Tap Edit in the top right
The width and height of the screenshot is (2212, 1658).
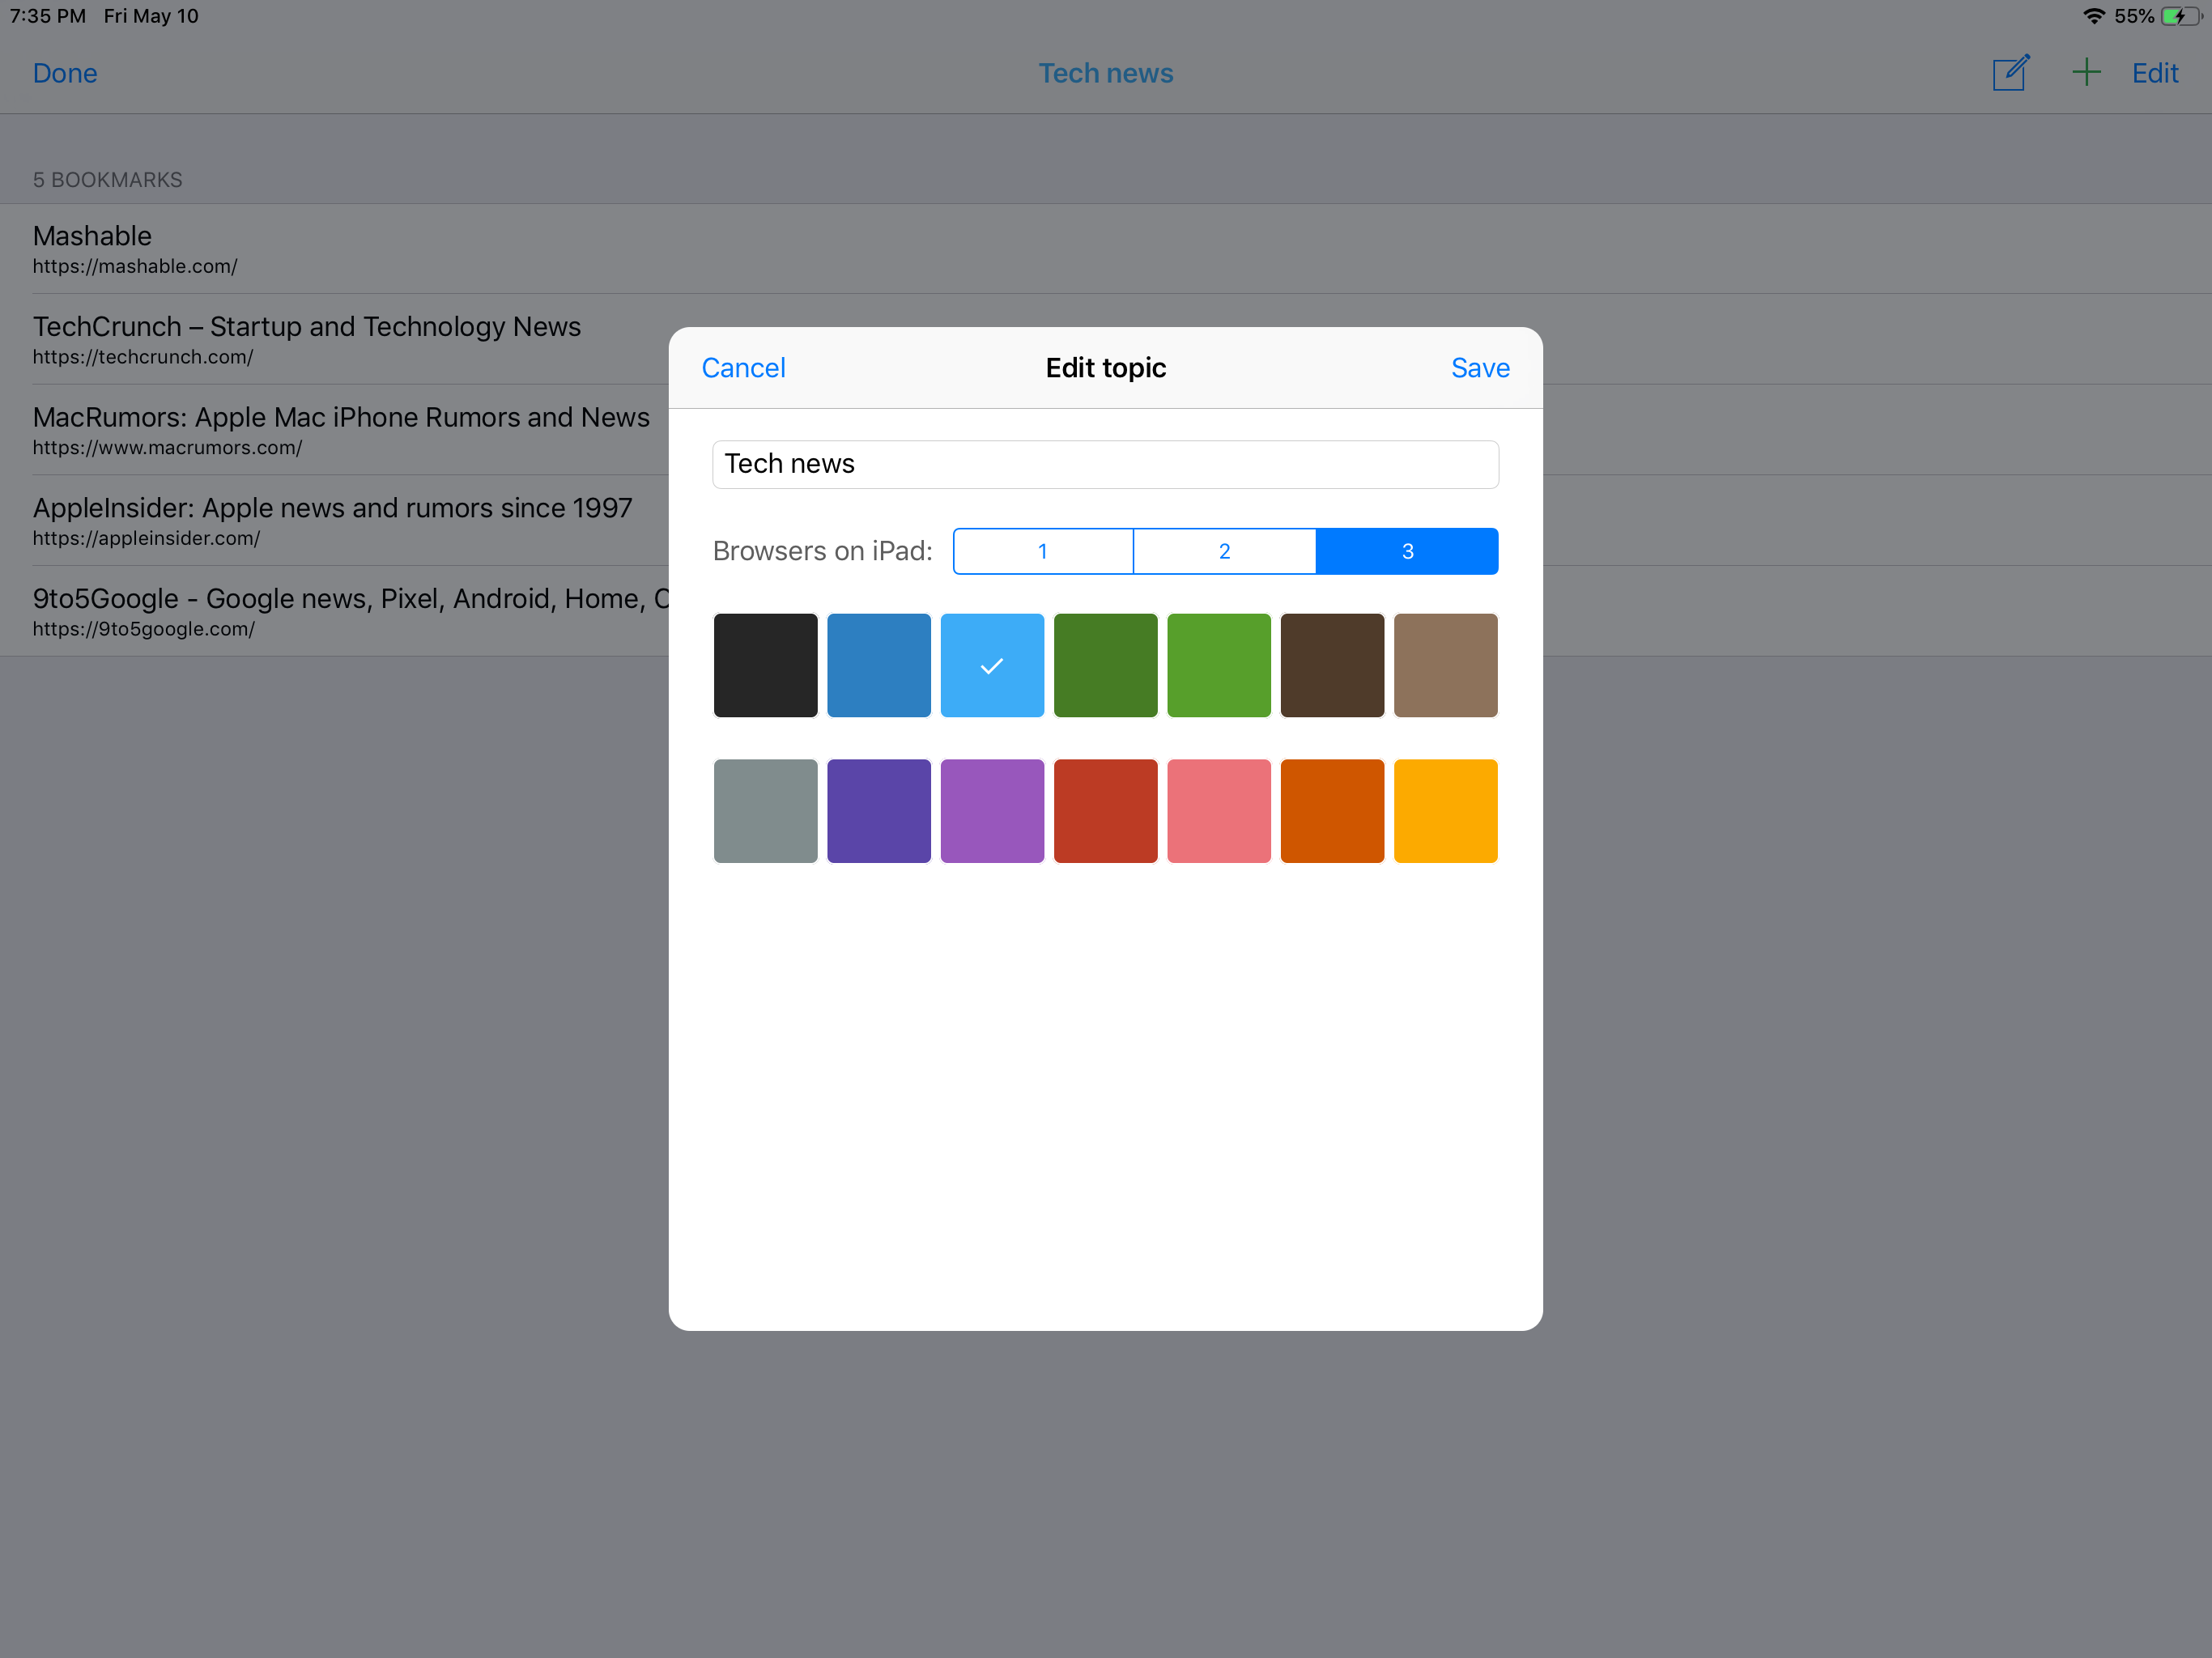coord(2154,73)
